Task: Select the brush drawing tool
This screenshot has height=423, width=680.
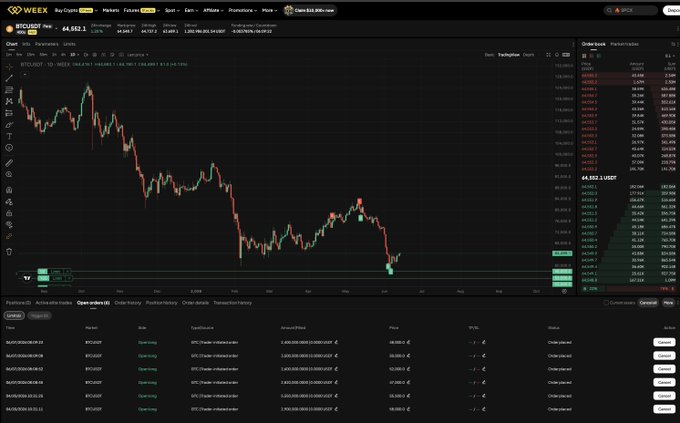Action: pos(9,125)
